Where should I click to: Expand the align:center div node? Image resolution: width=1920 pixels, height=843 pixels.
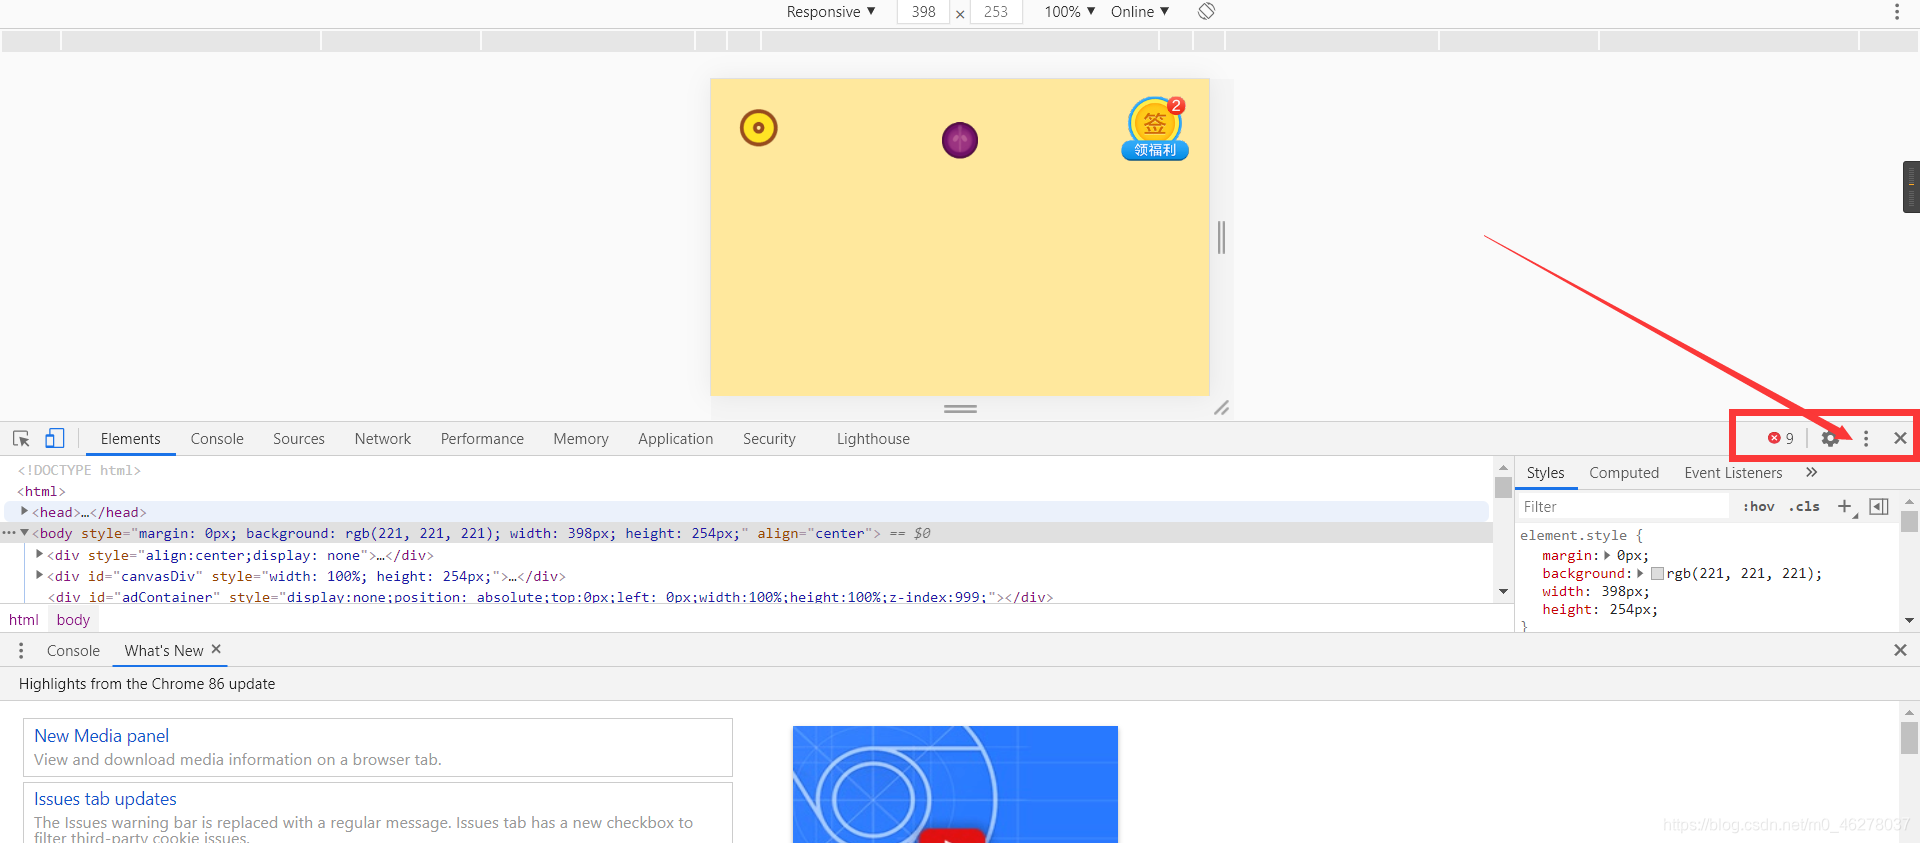(39, 554)
